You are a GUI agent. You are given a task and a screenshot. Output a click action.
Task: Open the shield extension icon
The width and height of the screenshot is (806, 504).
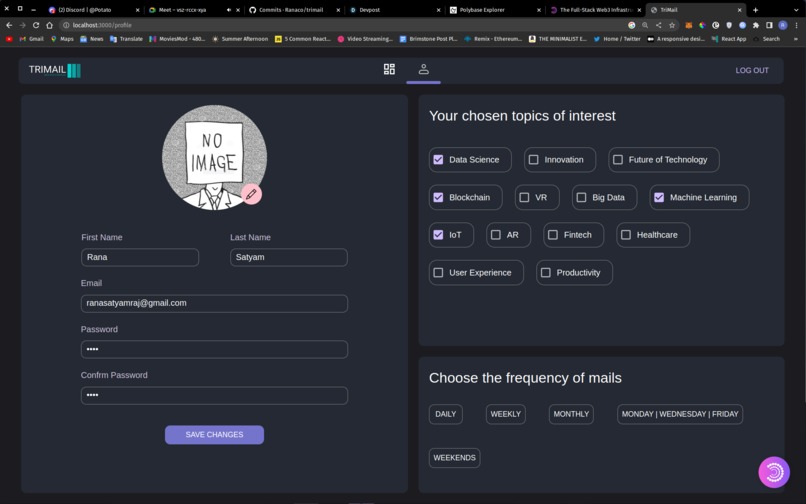pos(729,25)
